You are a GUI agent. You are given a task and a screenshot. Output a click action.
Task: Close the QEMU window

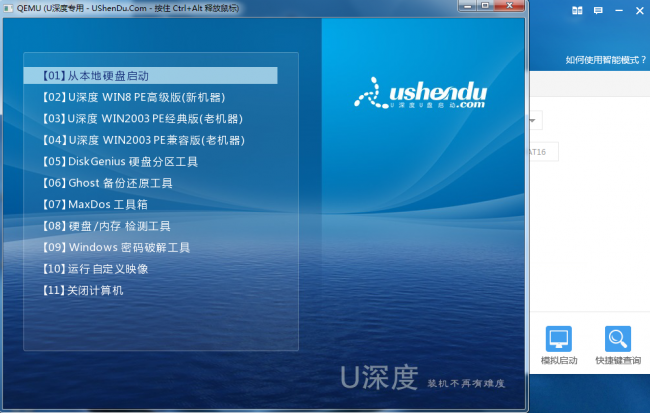[509, 6]
